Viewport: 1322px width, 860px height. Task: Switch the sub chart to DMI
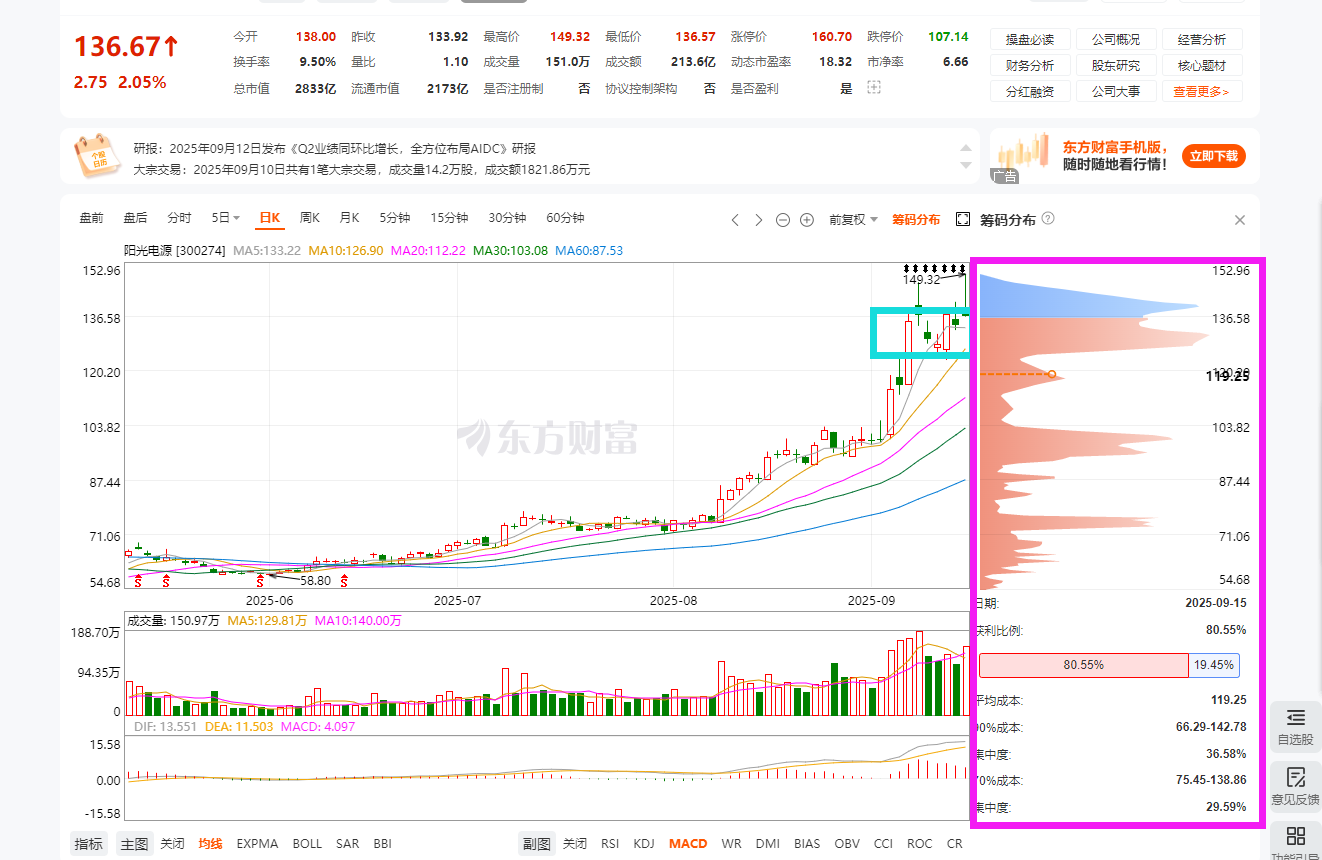768,844
